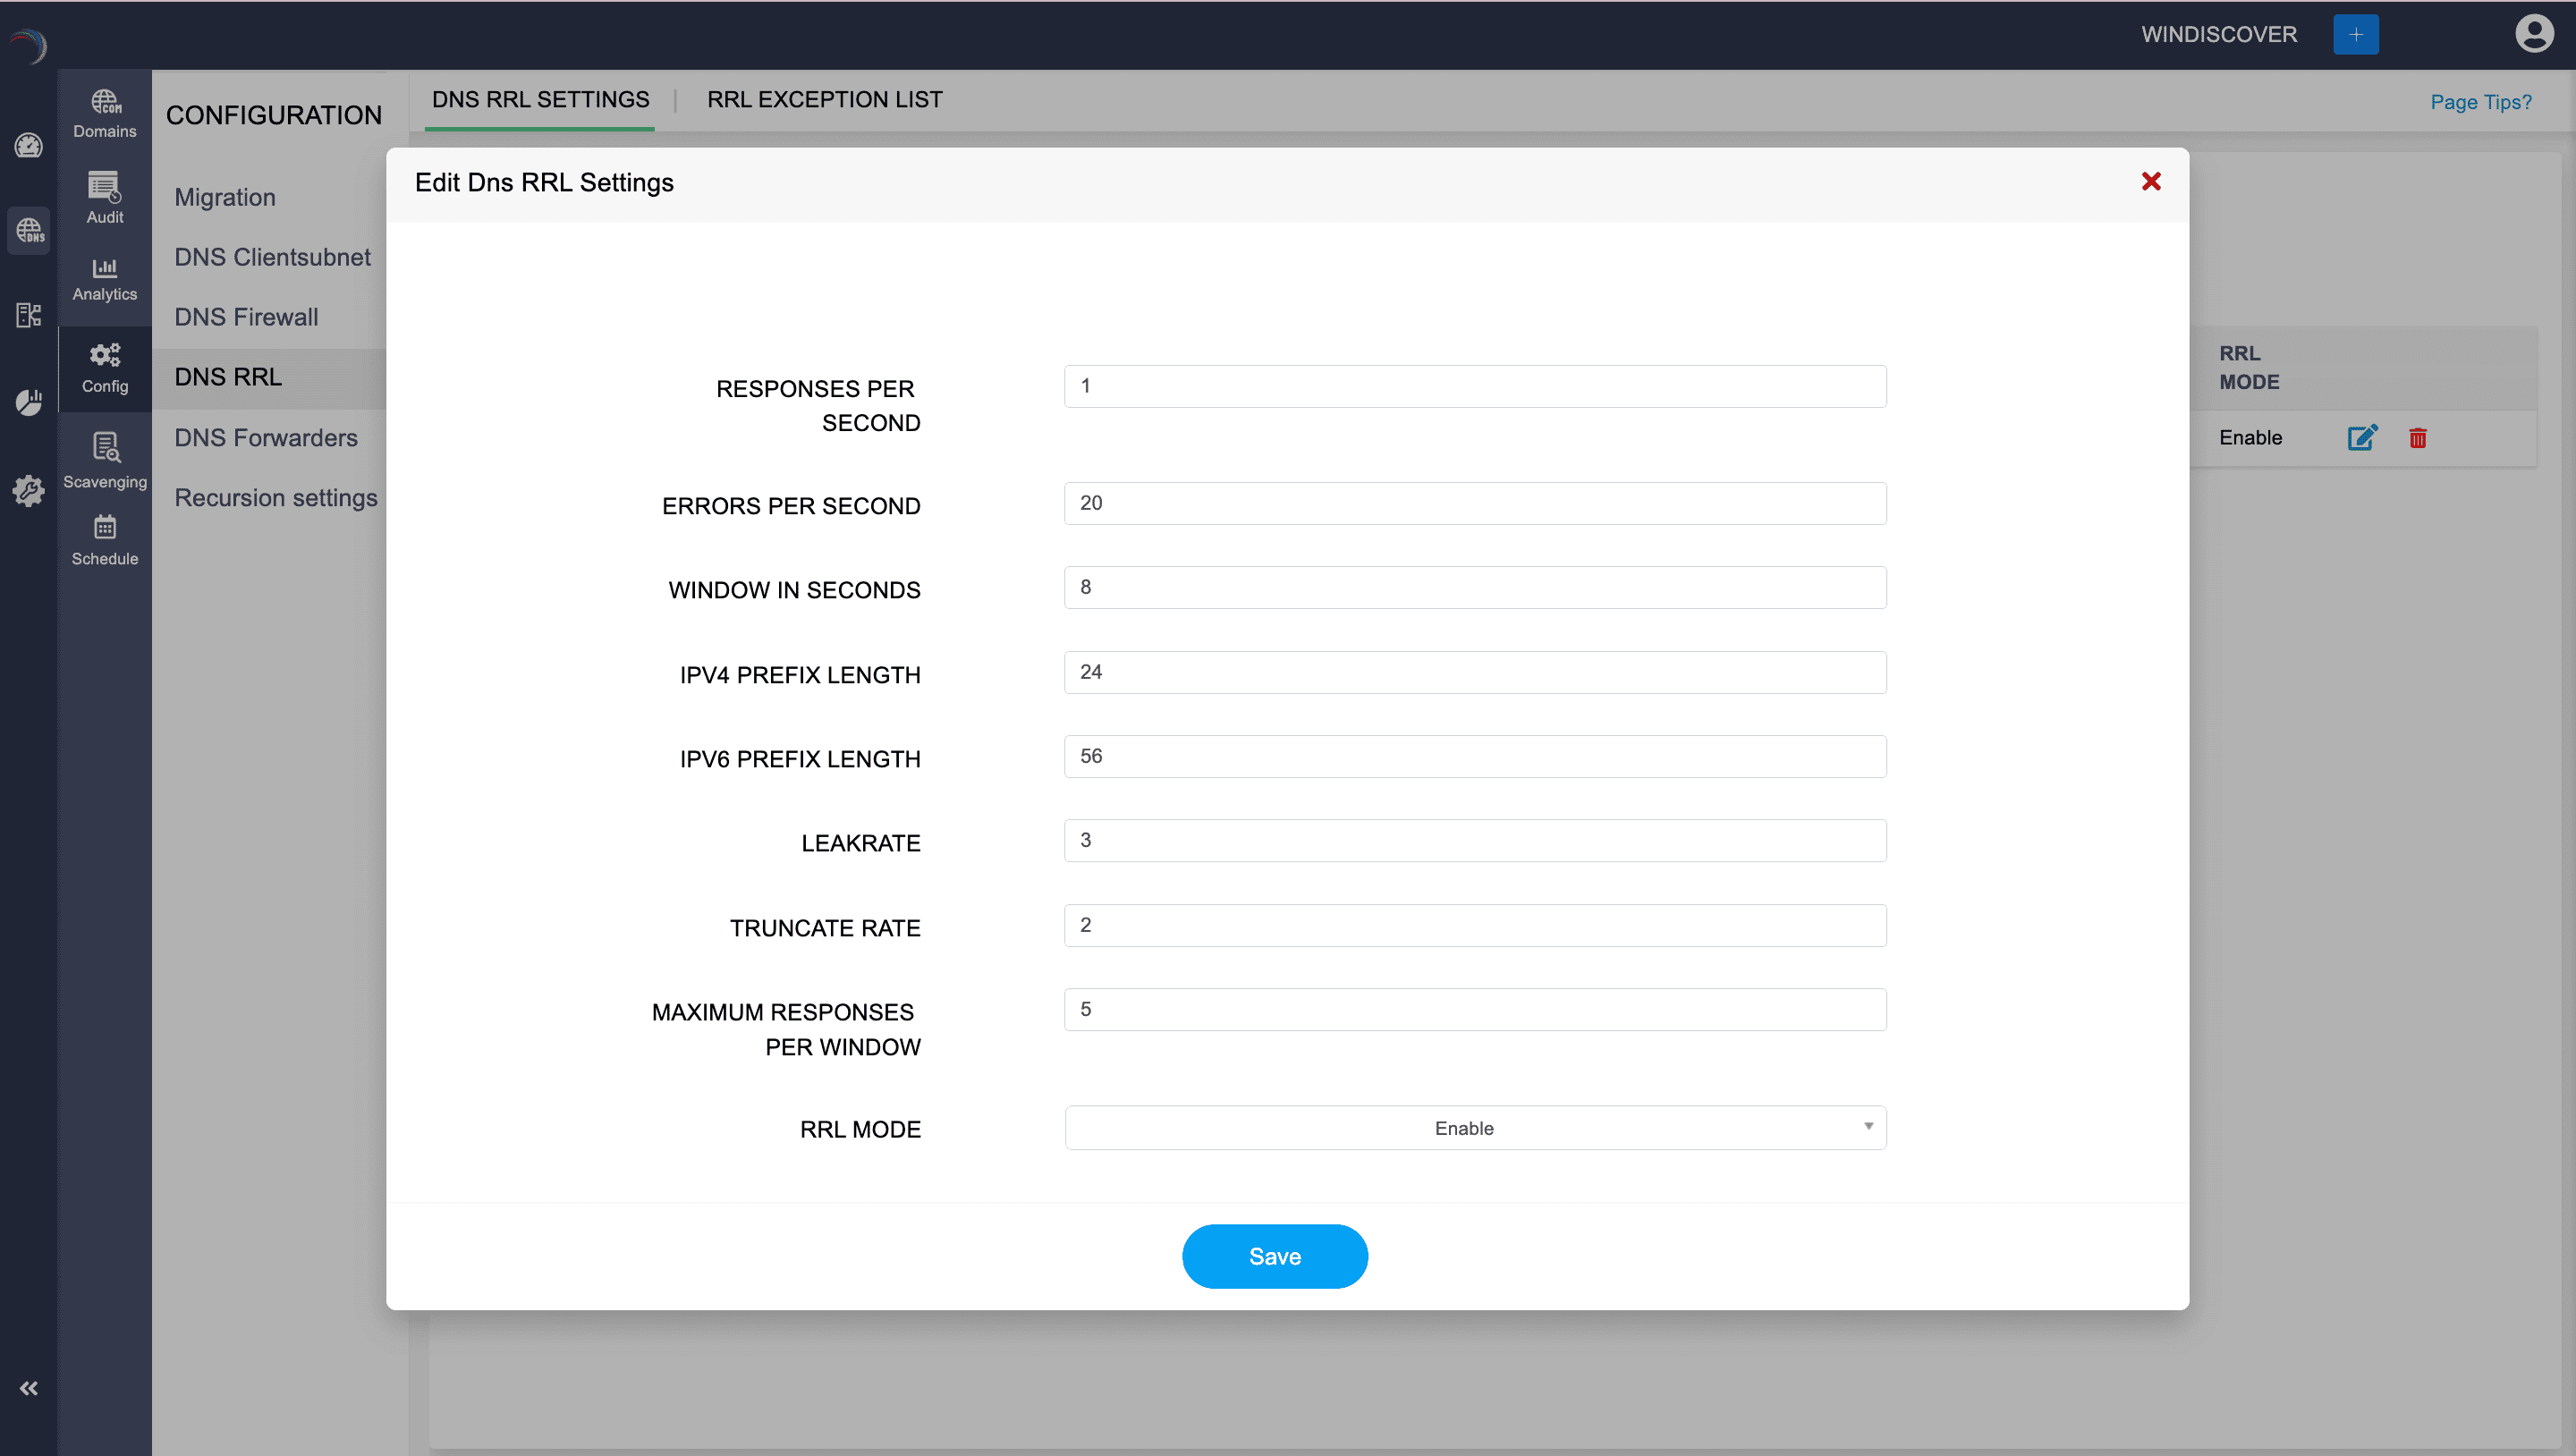The width and height of the screenshot is (2576, 1456).
Task: Click the ERRORS PER SECOND input field
Action: [1474, 503]
